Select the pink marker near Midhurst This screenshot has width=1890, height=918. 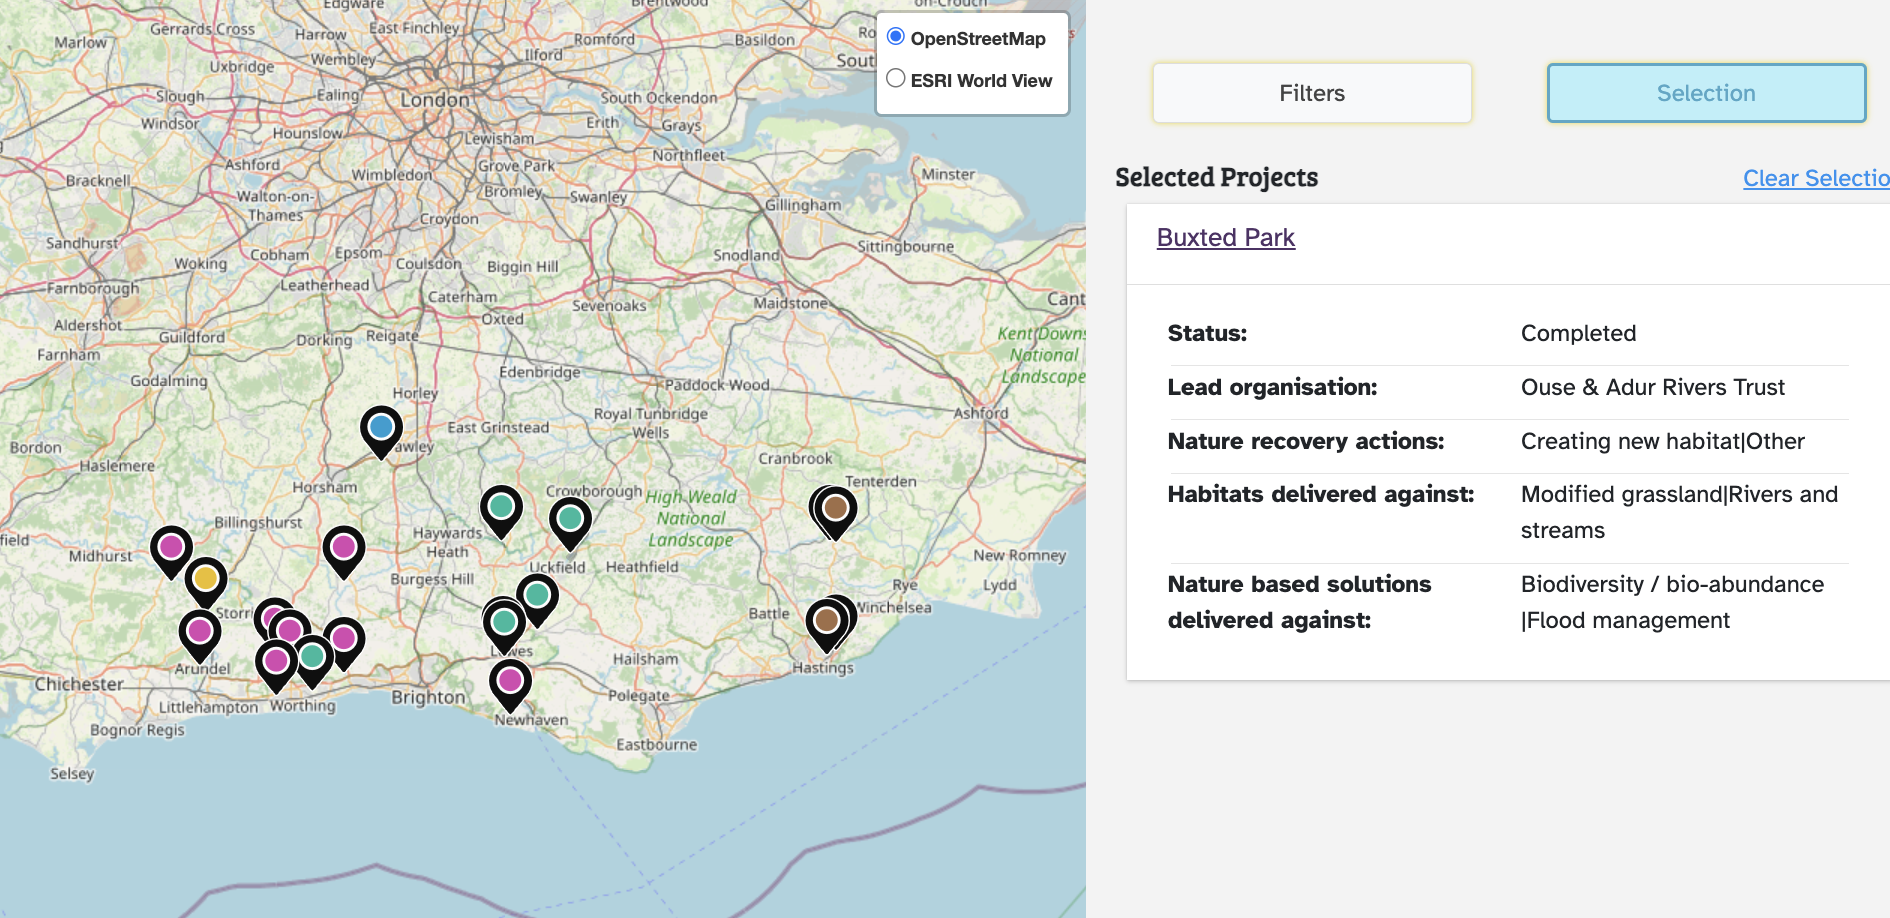click(171, 548)
